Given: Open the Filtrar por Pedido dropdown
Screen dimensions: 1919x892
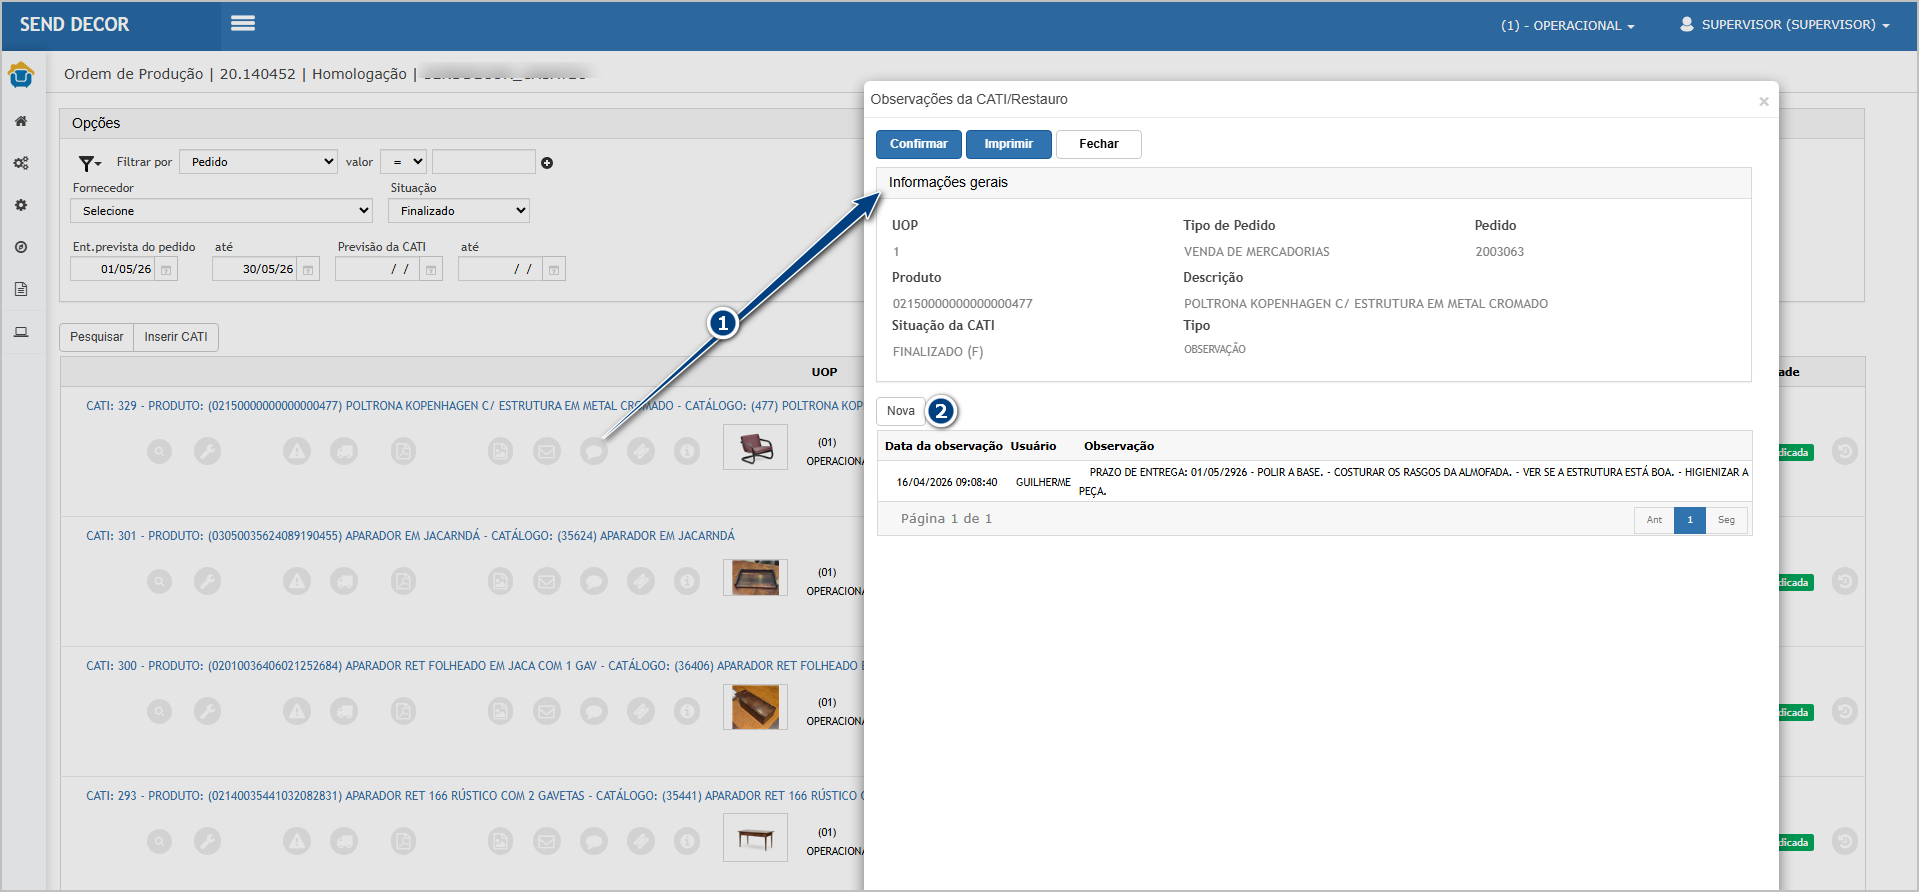Looking at the screenshot, I should point(259,162).
